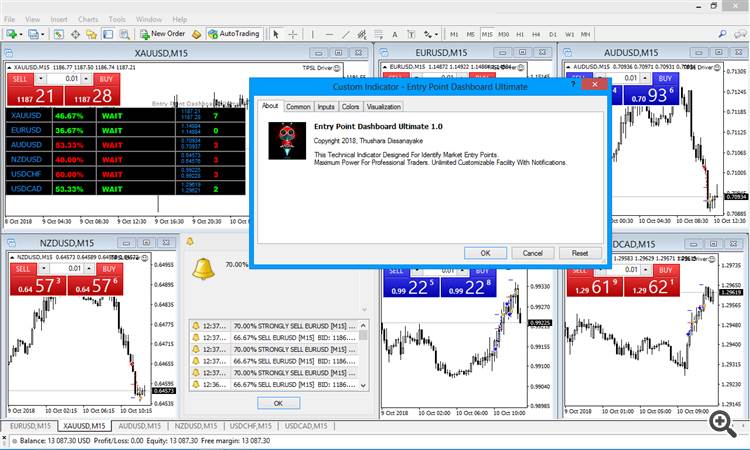
Task: Click Cancel in the indicator dialog
Action: (x=532, y=253)
